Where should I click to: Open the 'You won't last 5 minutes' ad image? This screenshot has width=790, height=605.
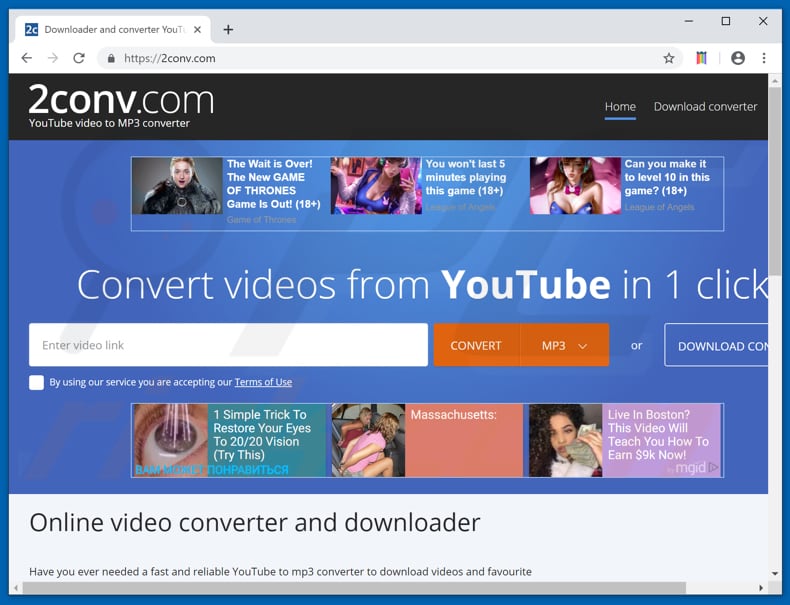376,186
